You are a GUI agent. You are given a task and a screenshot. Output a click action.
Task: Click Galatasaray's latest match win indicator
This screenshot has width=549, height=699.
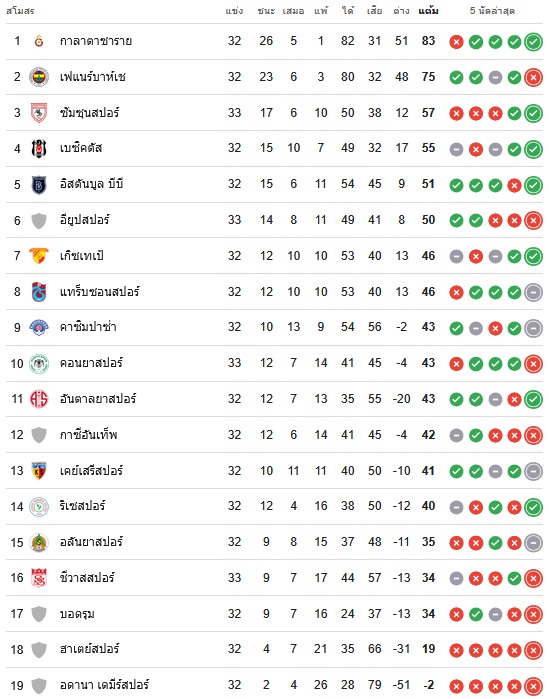pyautogui.click(x=533, y=42)
